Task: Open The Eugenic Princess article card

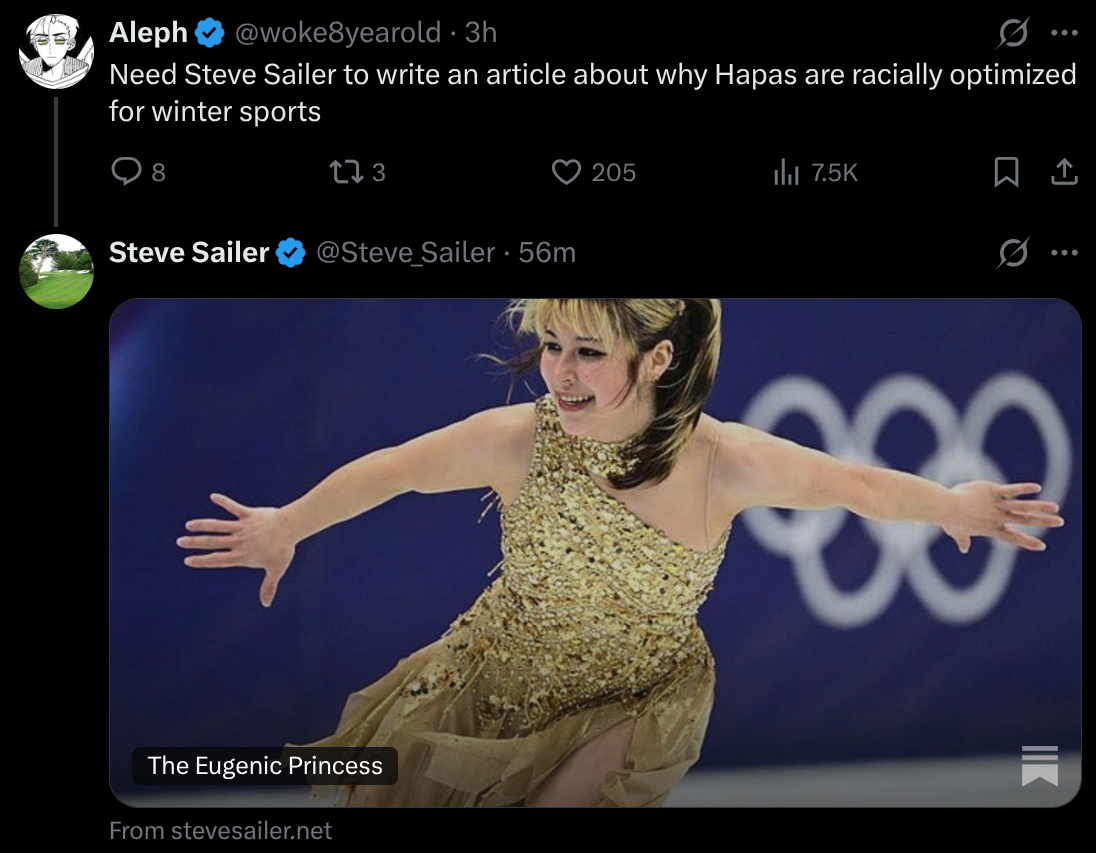Action: 595,552
